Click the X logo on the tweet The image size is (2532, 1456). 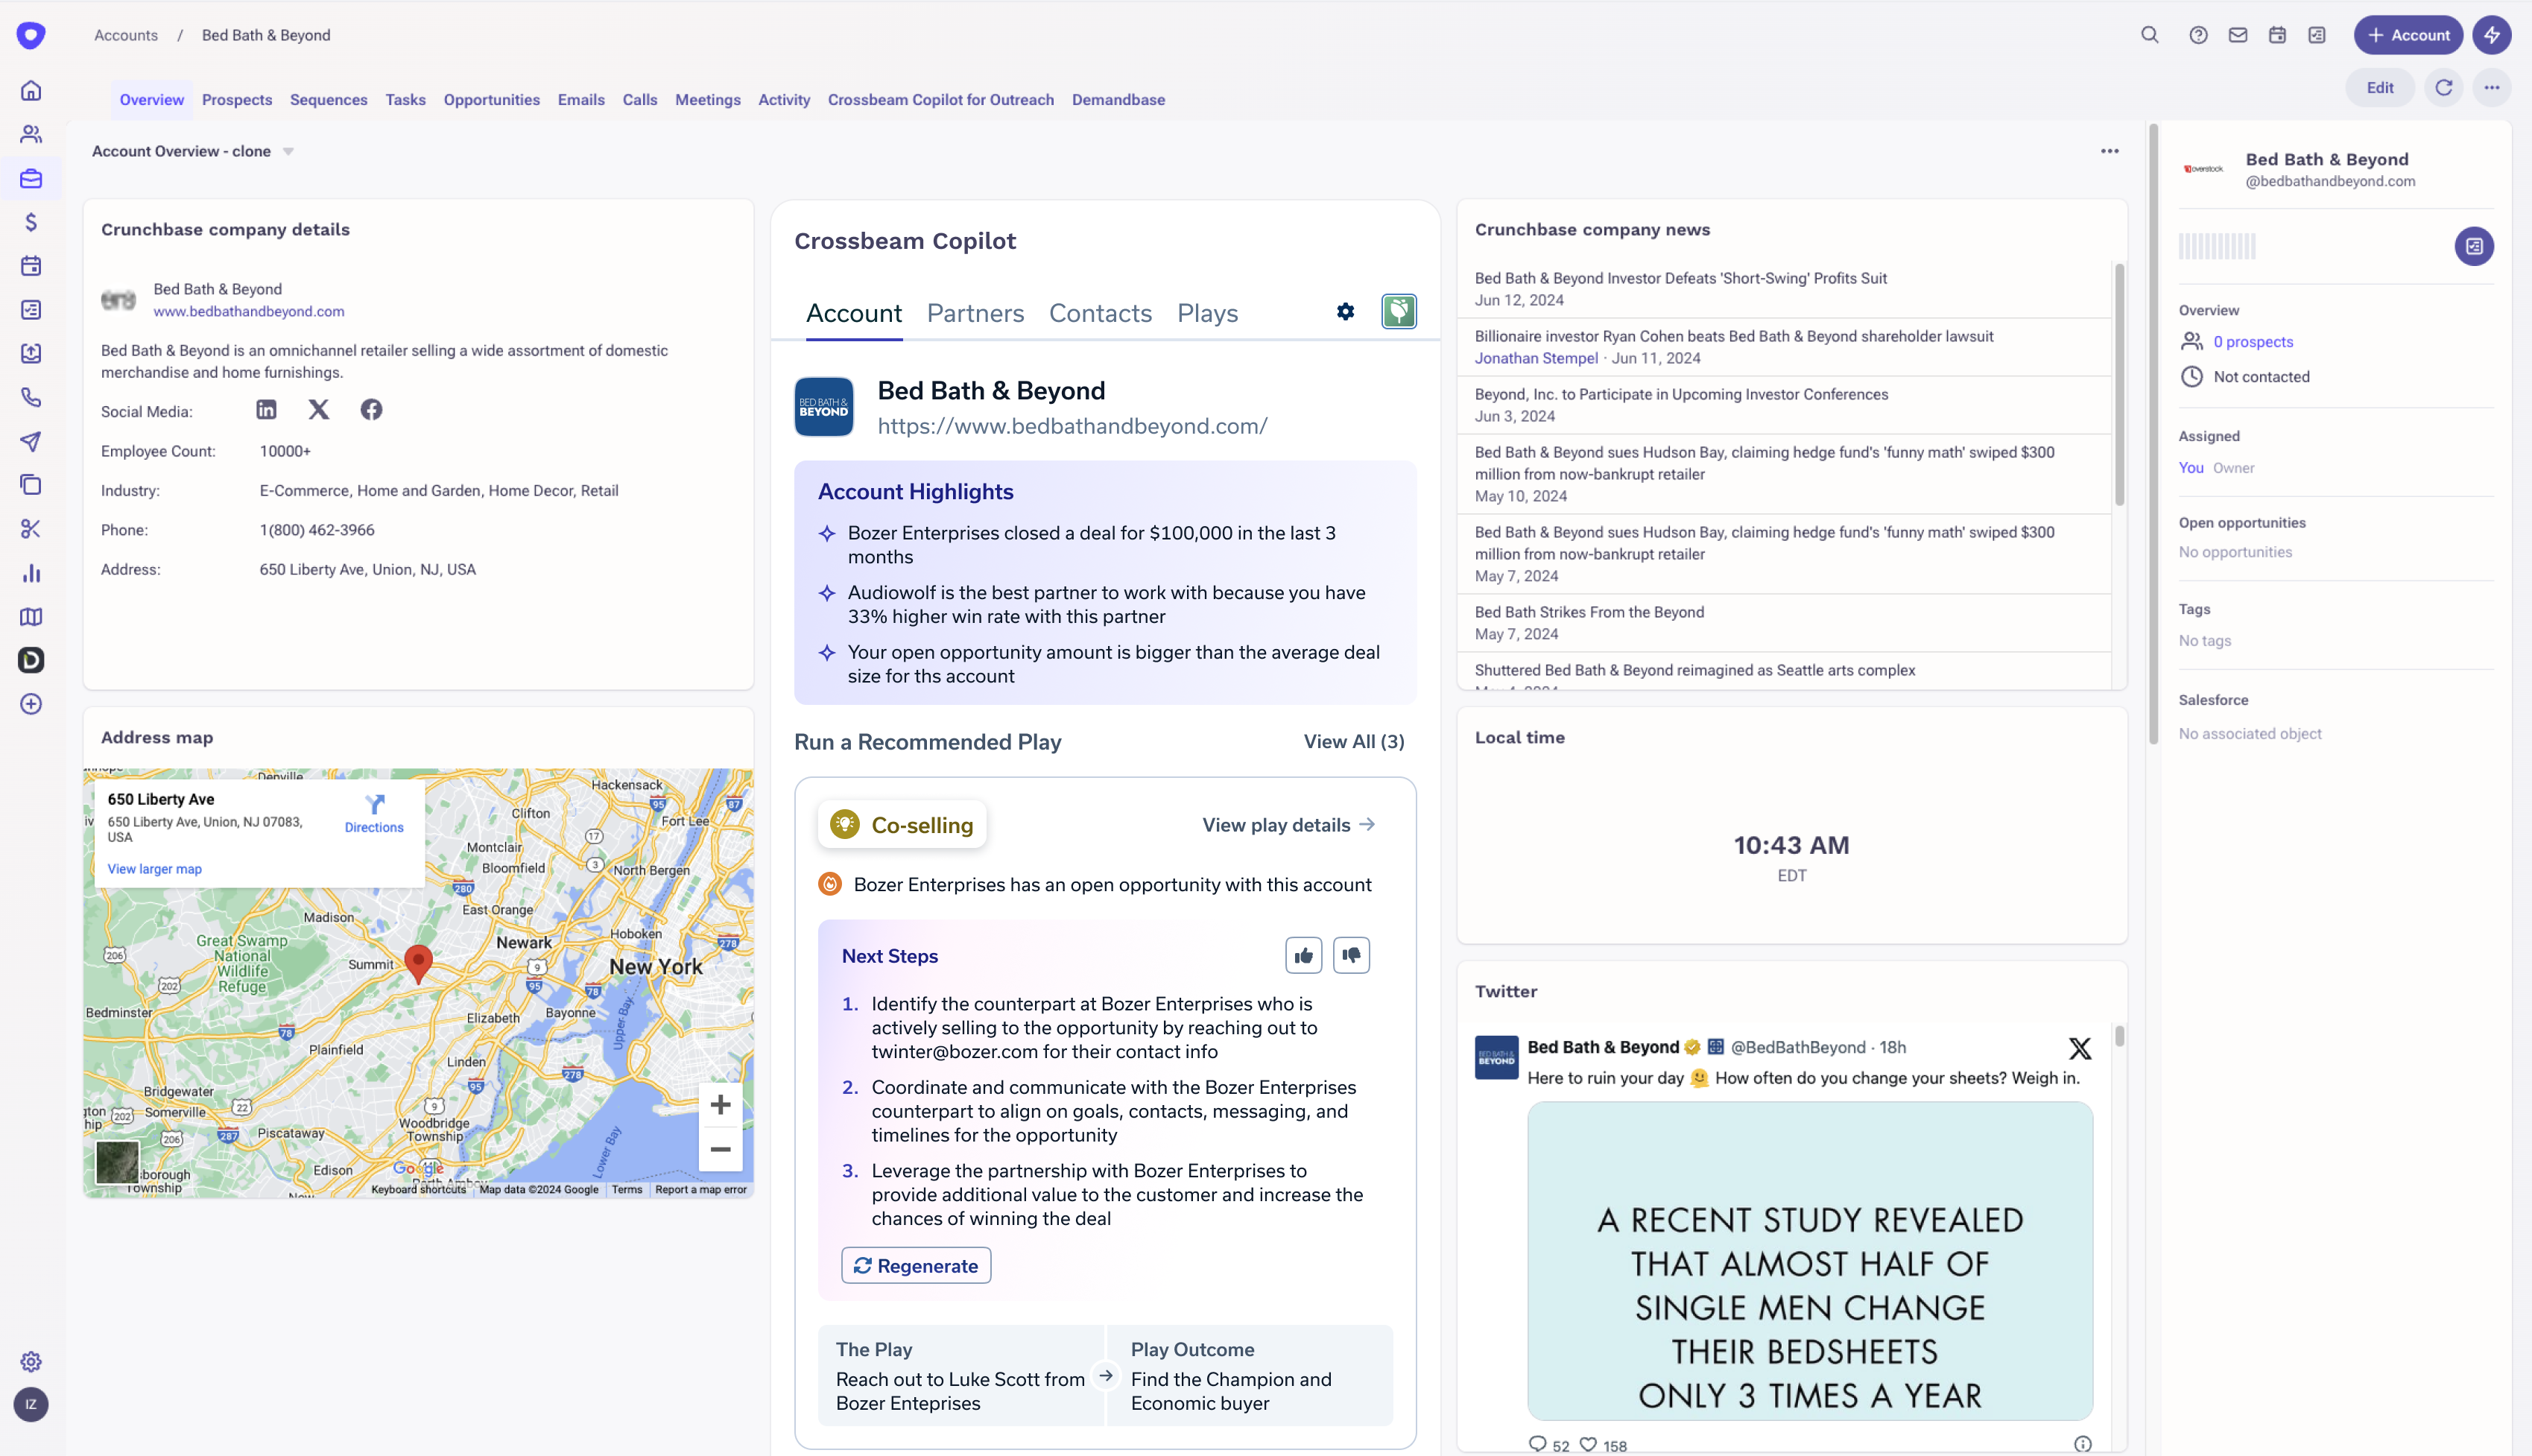(2080, 1048)
